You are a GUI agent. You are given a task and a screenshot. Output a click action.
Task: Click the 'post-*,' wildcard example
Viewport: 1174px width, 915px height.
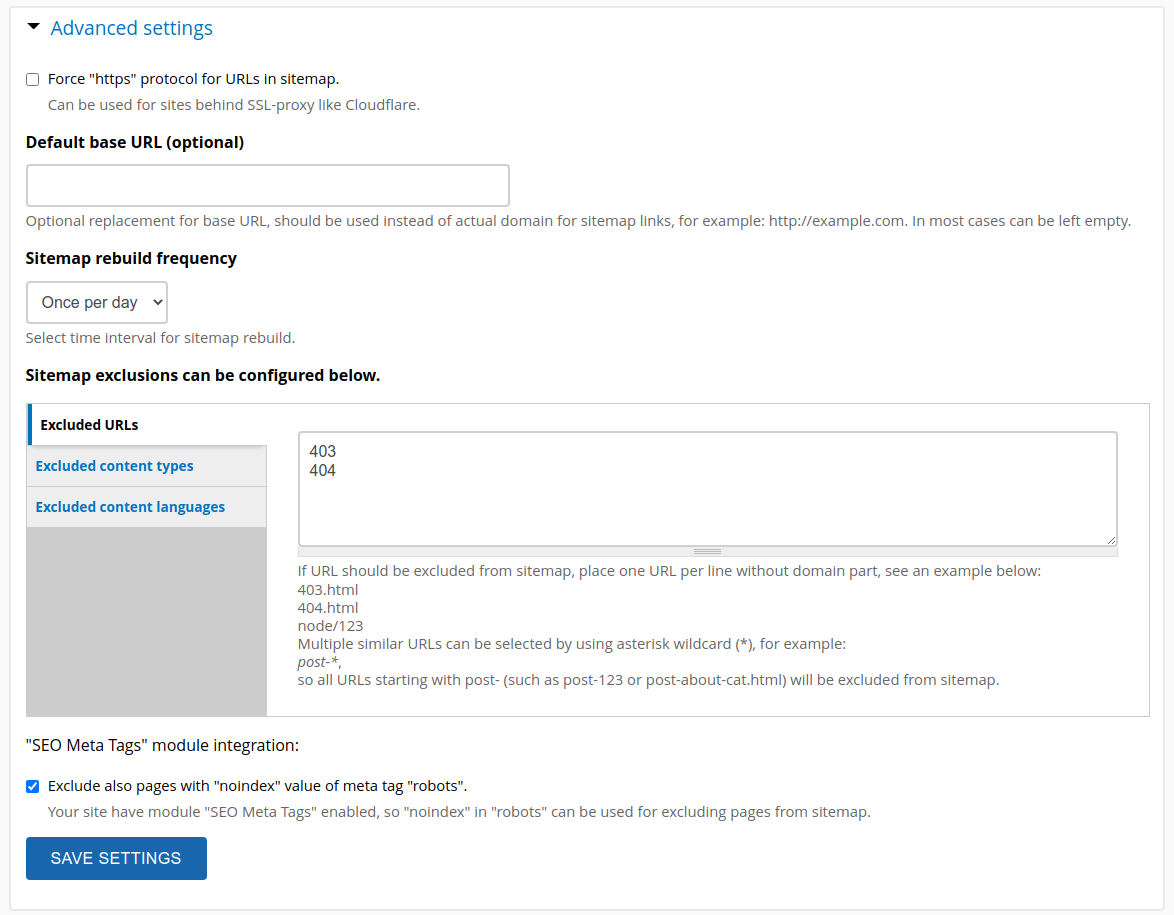point(320,662)
